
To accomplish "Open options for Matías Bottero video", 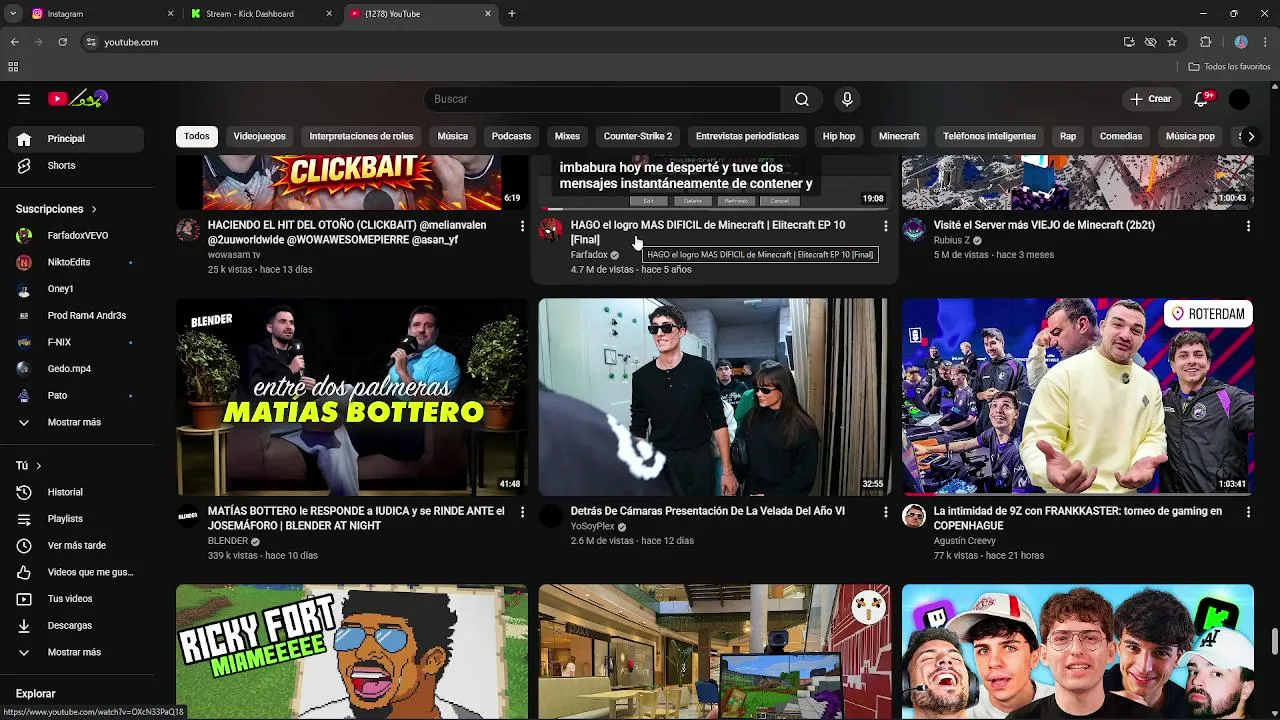I will pos(522,512).
